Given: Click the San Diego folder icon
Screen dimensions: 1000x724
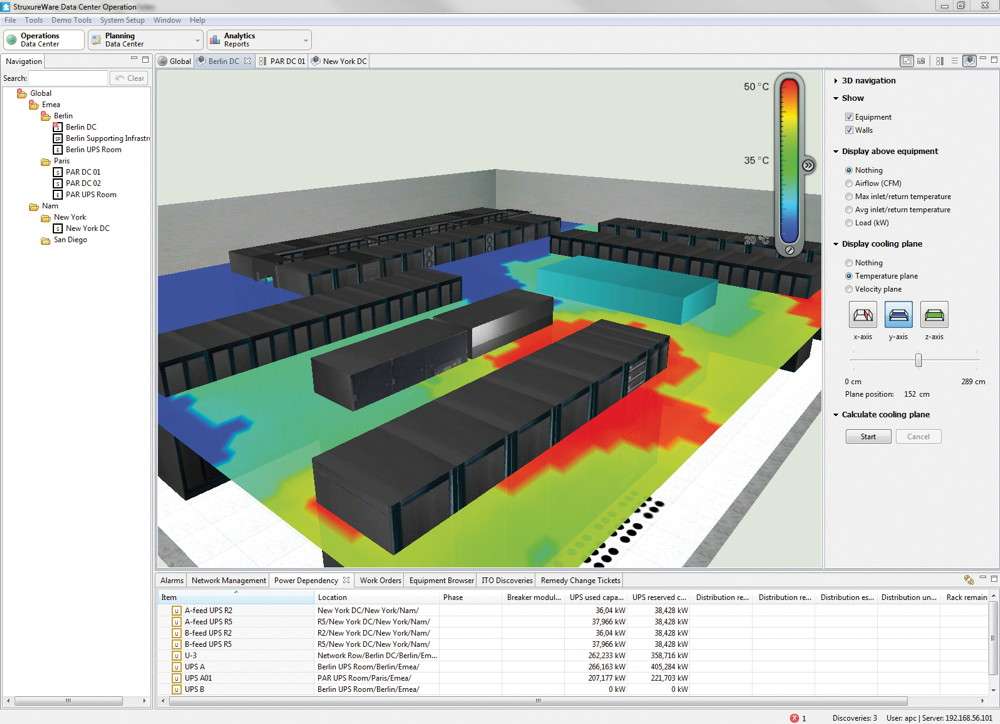Looking at the screenshot, I should 45,240.
